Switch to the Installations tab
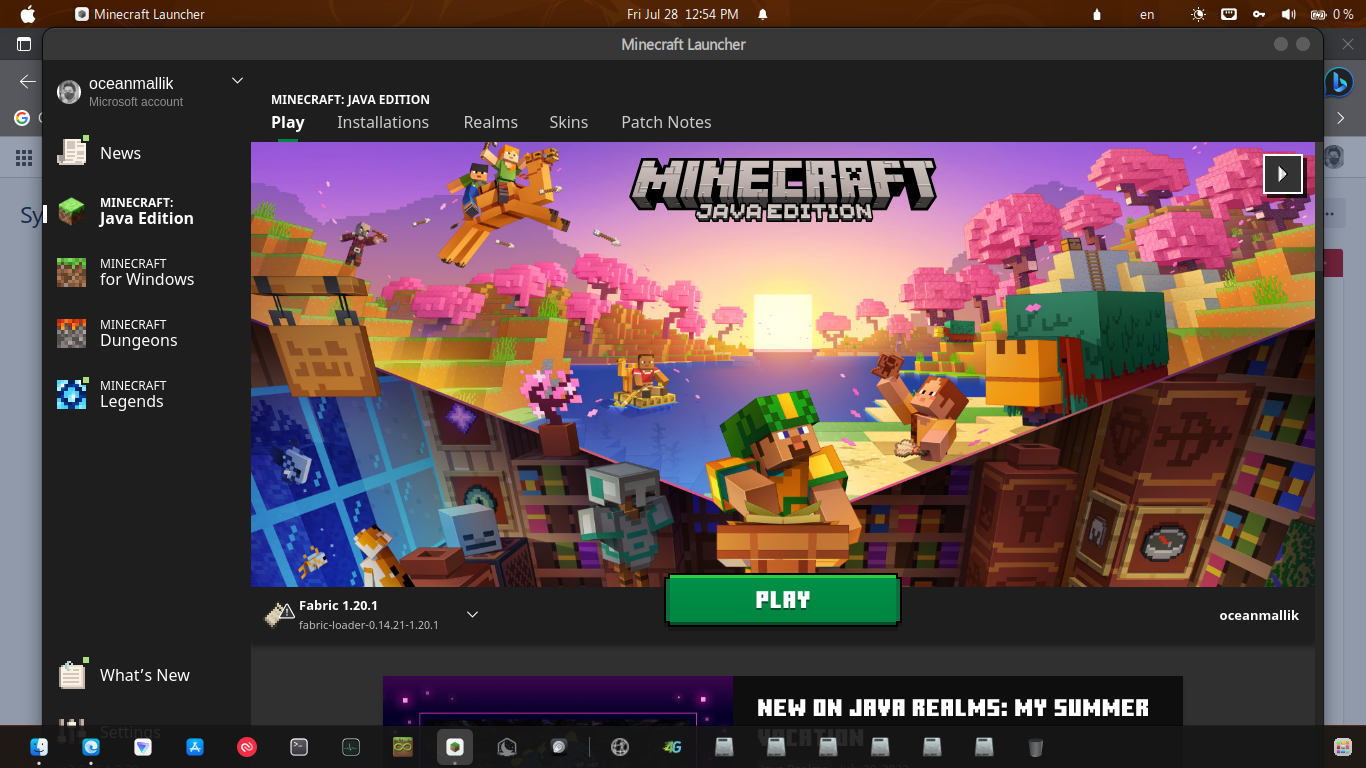1366x768 pixels. tap(382, 122)
